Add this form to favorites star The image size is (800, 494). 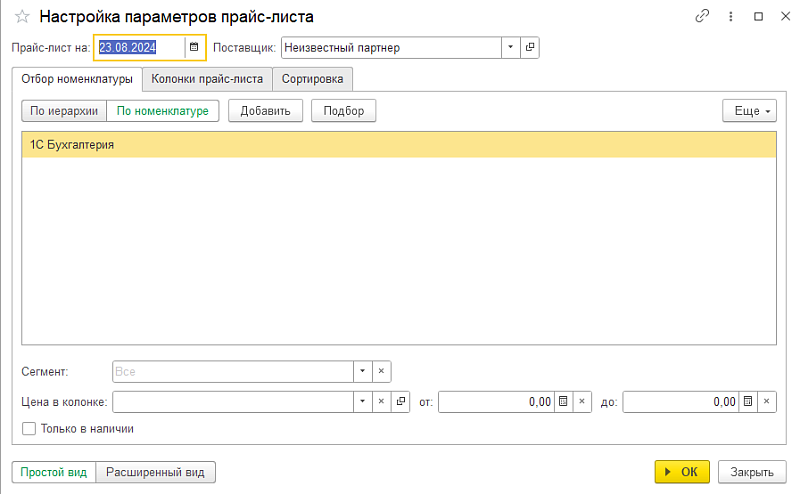[21, 17]
